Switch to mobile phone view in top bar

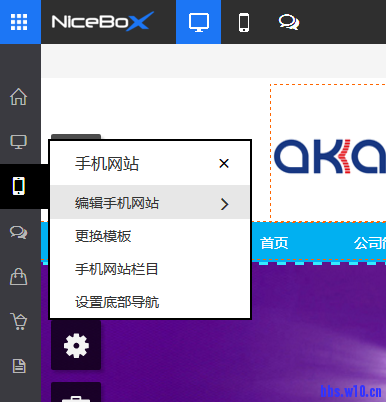244,22
